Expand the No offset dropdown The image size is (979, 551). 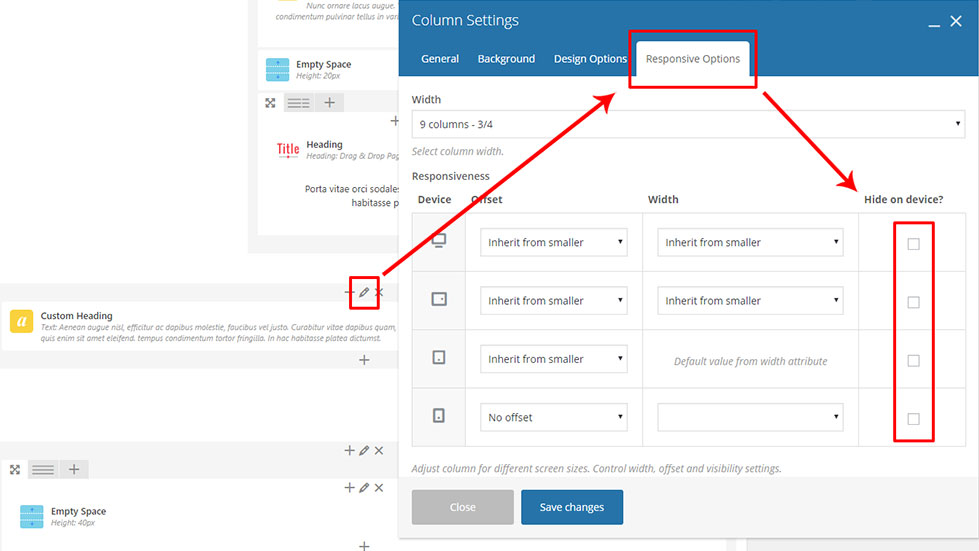coord(554,418)
